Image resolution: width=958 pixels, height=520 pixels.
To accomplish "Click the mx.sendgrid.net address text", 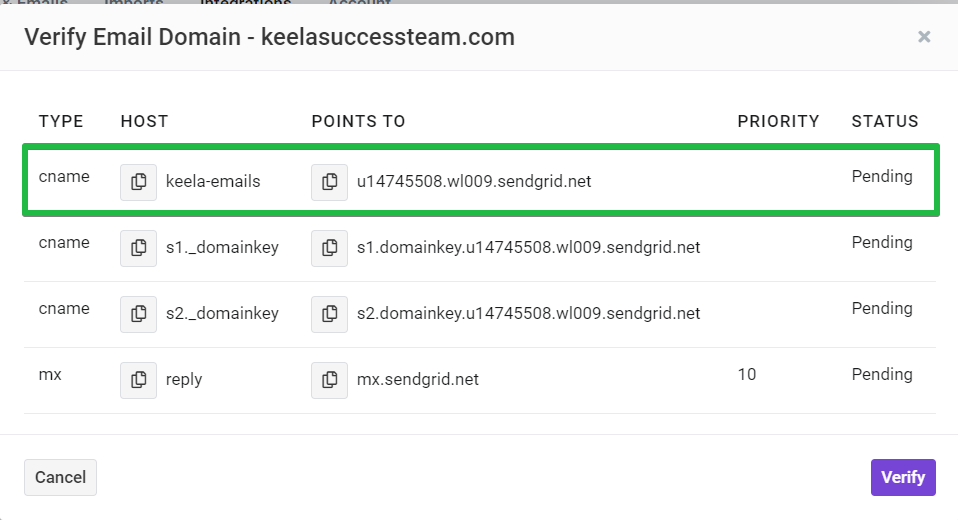I will (418, 379).
